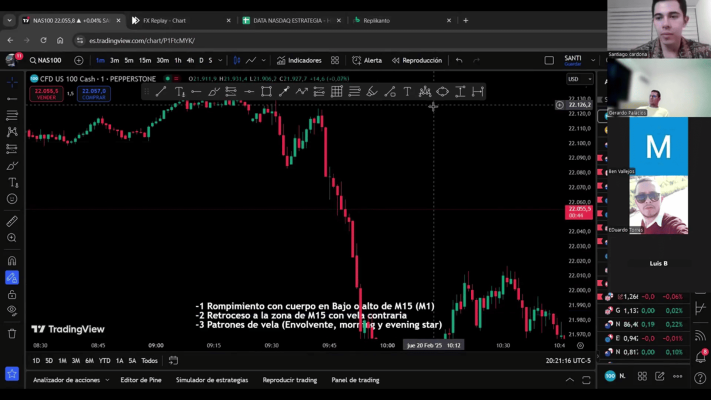Toggle stay in drawing mode
This screenshot has height=400, width=711.
click(x=12, y=278)
